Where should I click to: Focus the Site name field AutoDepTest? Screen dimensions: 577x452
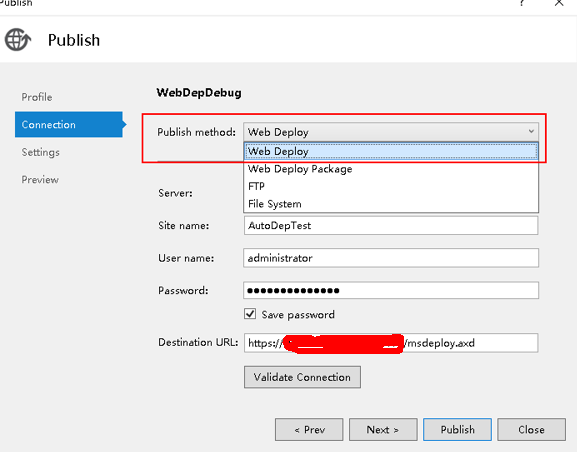[391, 225]
